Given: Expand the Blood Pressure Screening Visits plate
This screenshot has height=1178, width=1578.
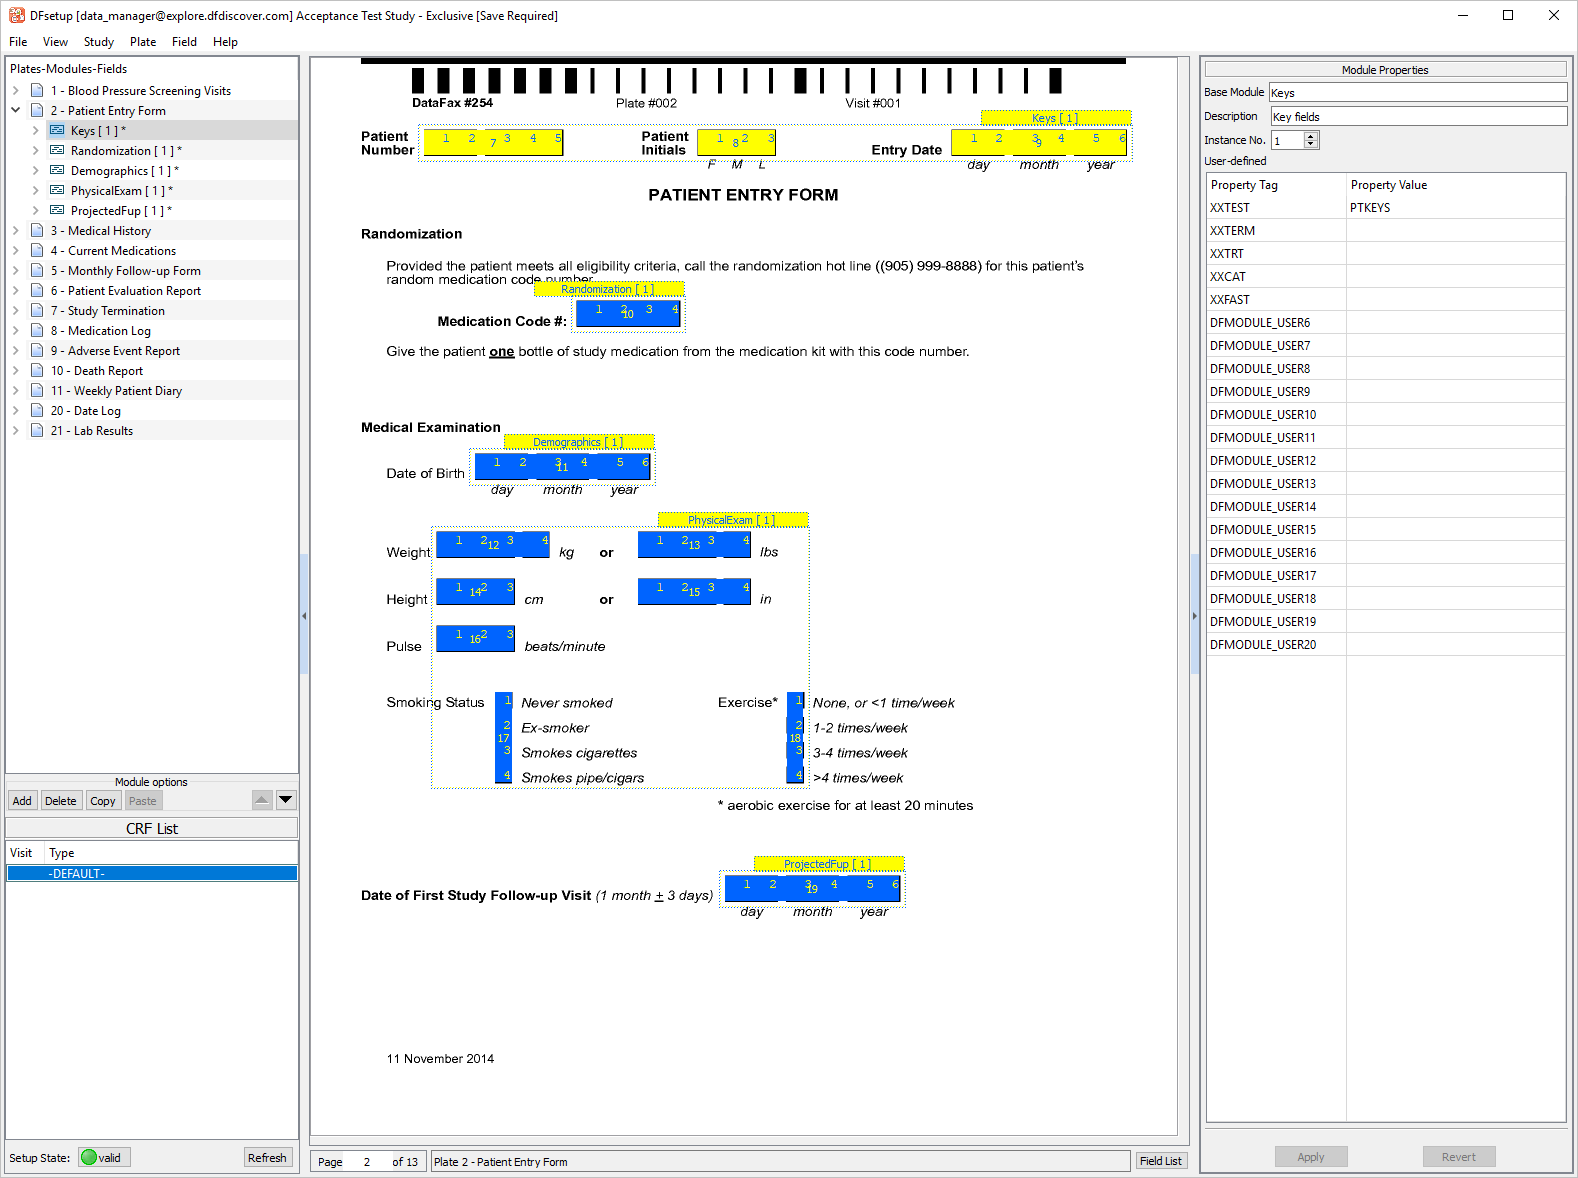Looking at the screenshot, I should pyautogui.click(x=16, y=91).
